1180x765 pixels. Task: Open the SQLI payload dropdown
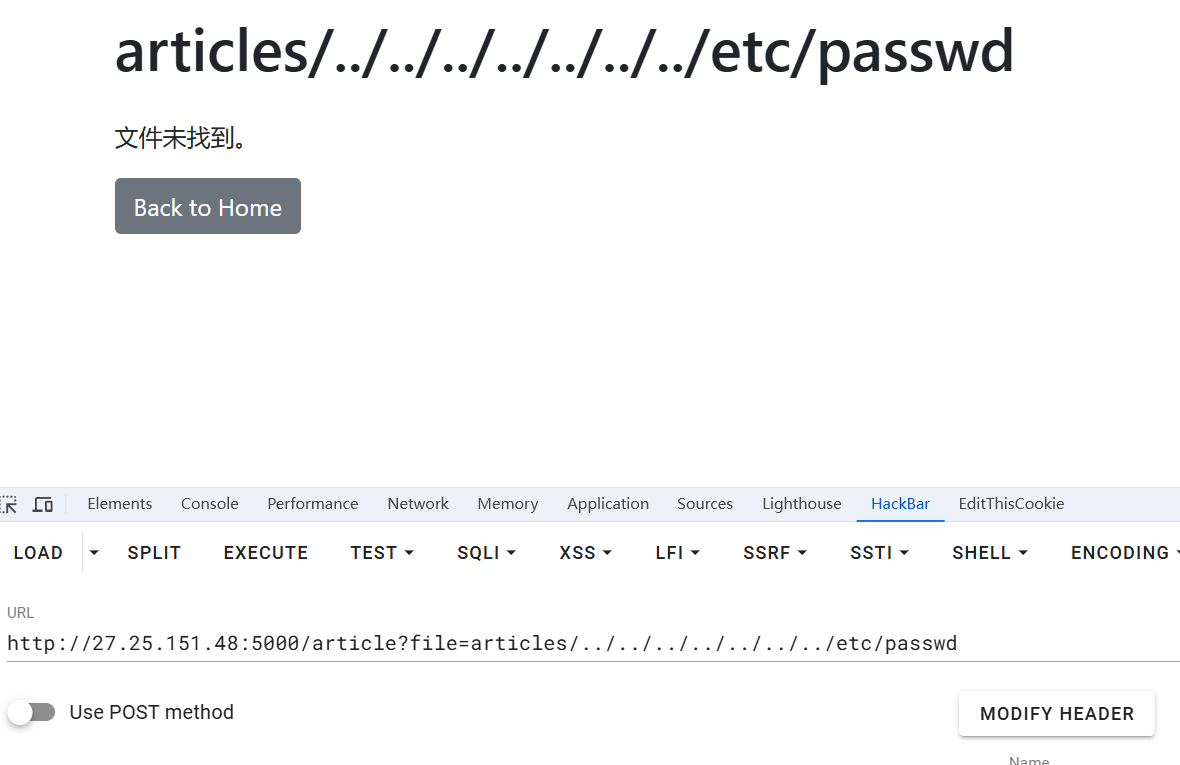pos(486,553)
